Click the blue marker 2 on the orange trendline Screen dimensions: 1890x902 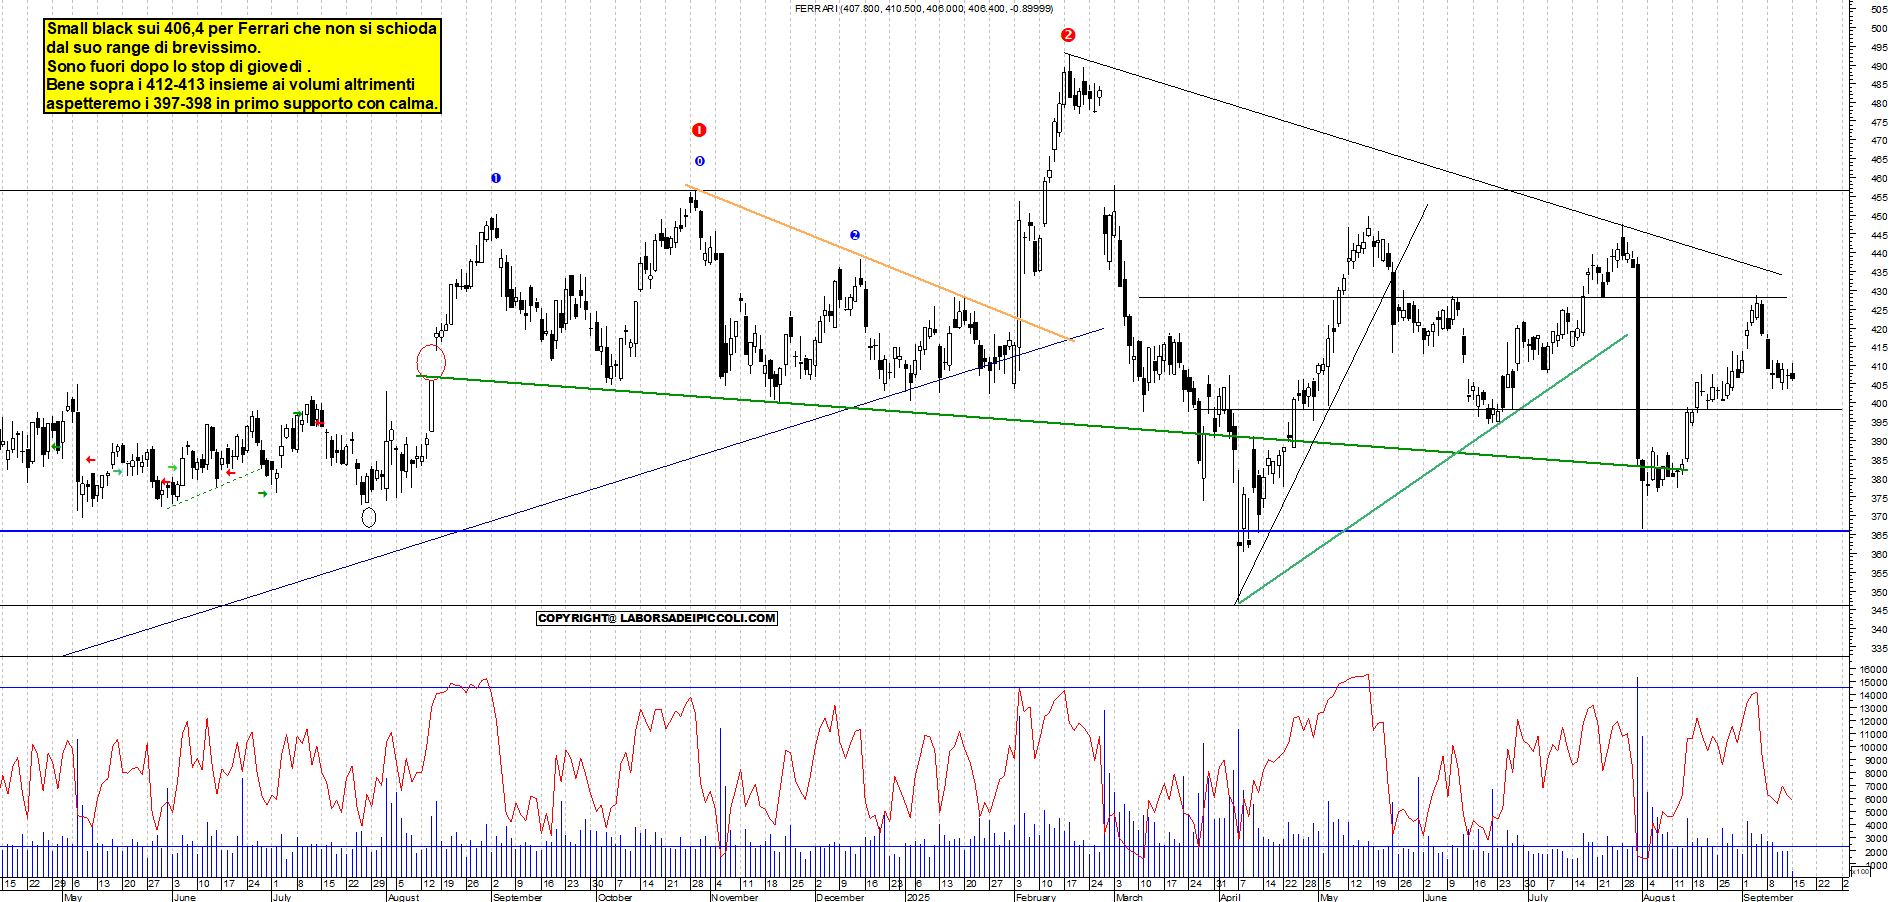pos(855,235)
